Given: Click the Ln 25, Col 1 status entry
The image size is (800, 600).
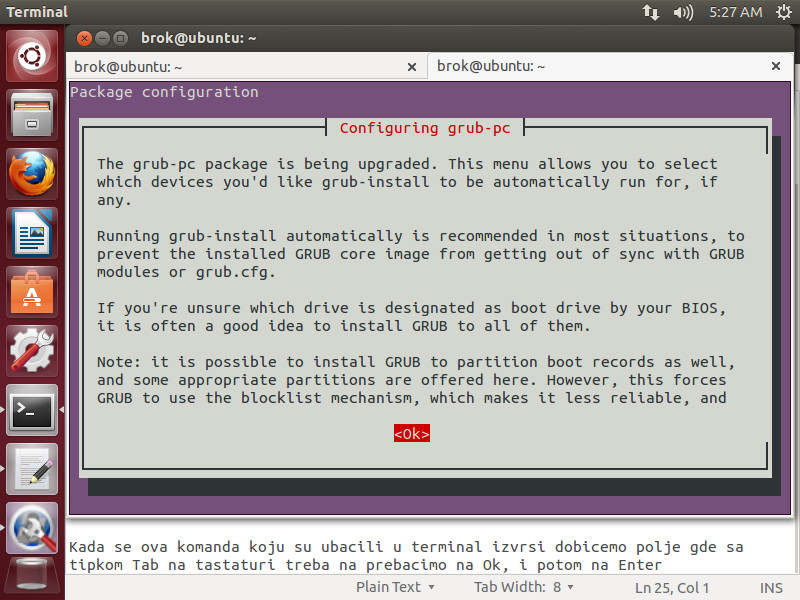Looking at the screenshot, I should (671, 588).
